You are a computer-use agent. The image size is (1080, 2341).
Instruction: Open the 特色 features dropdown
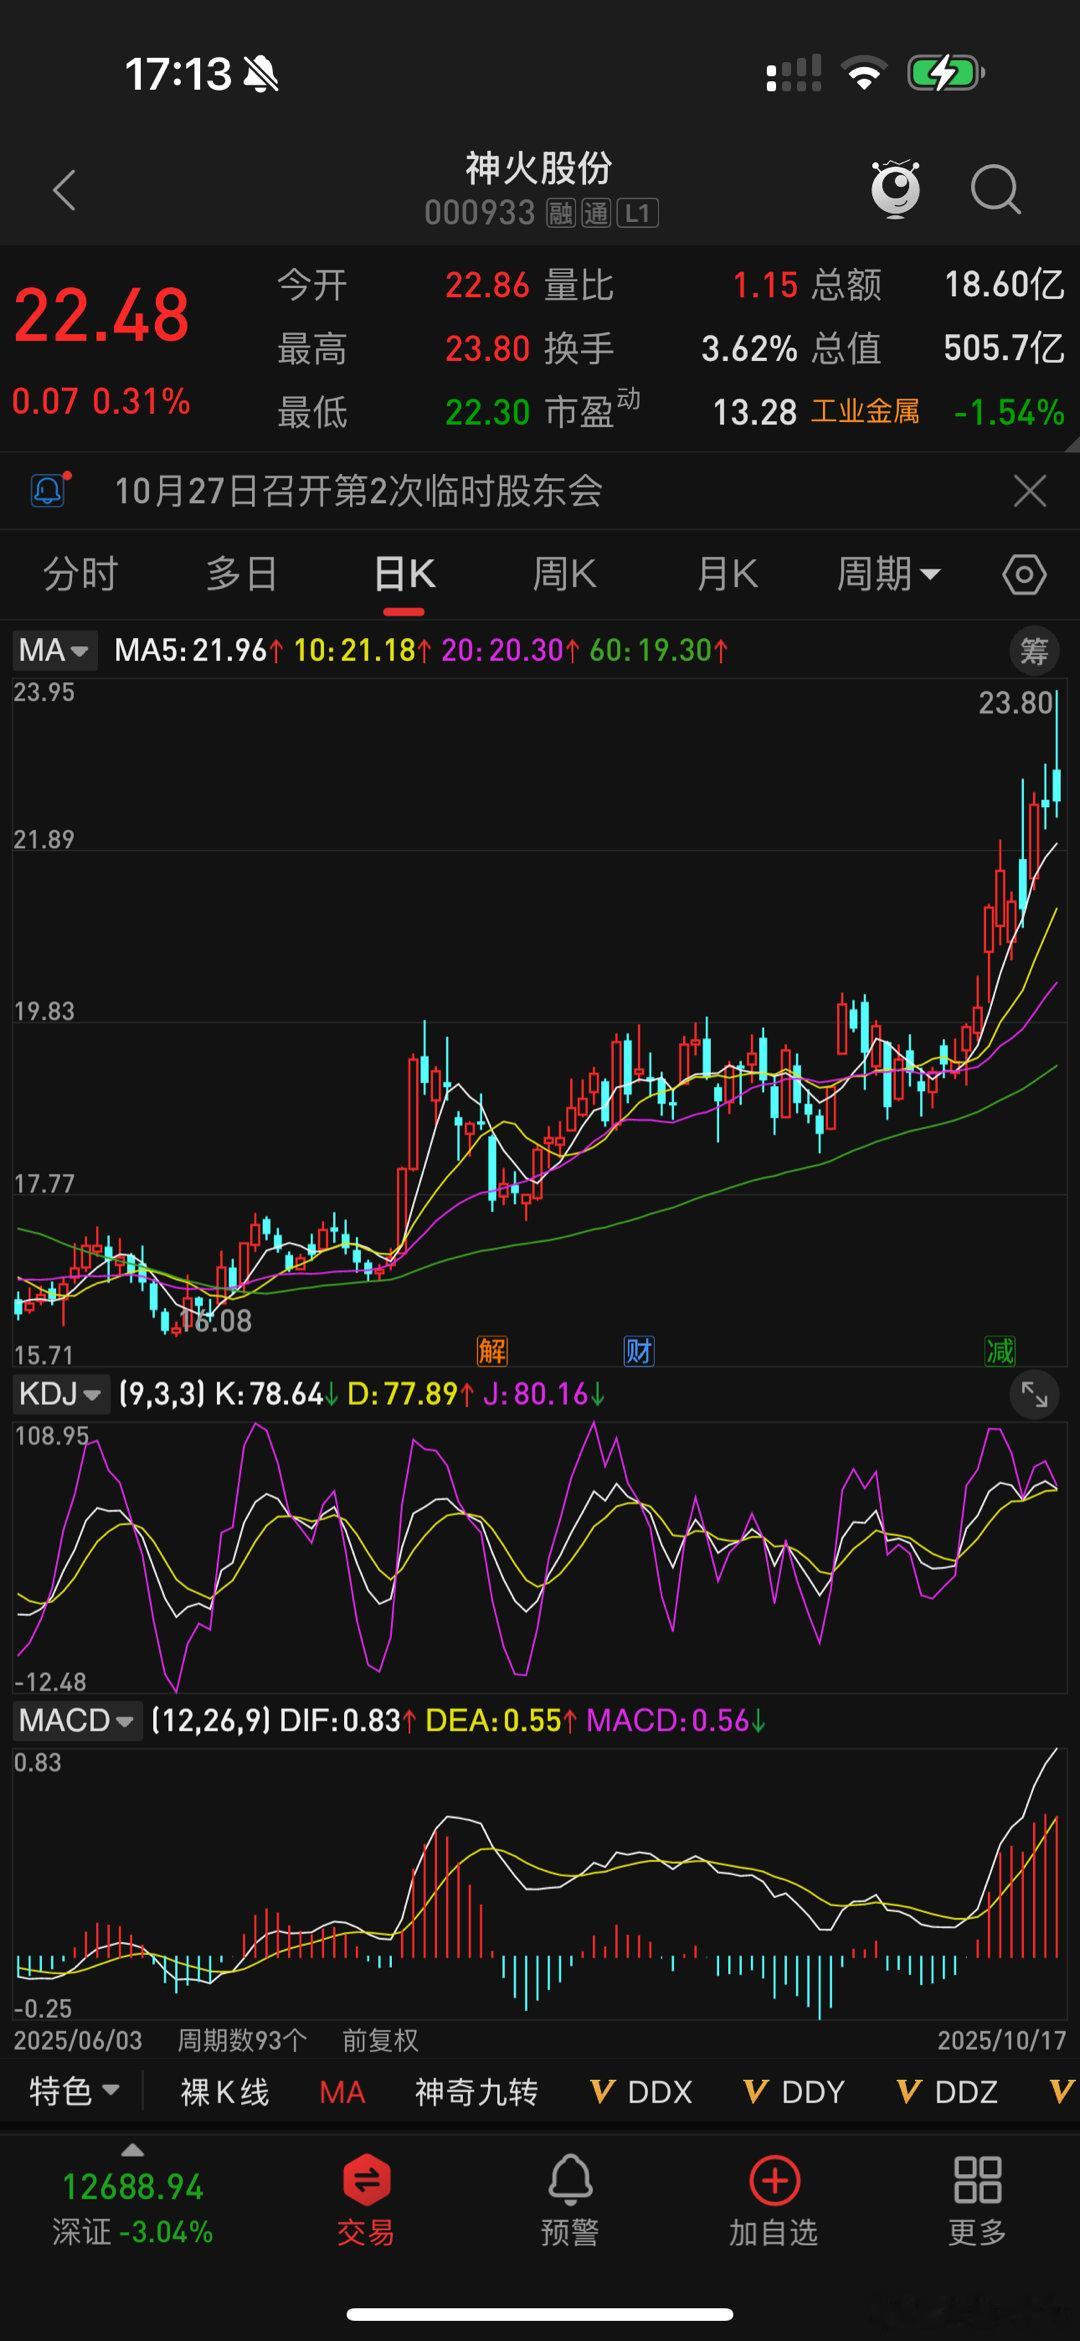point(75,2091)
